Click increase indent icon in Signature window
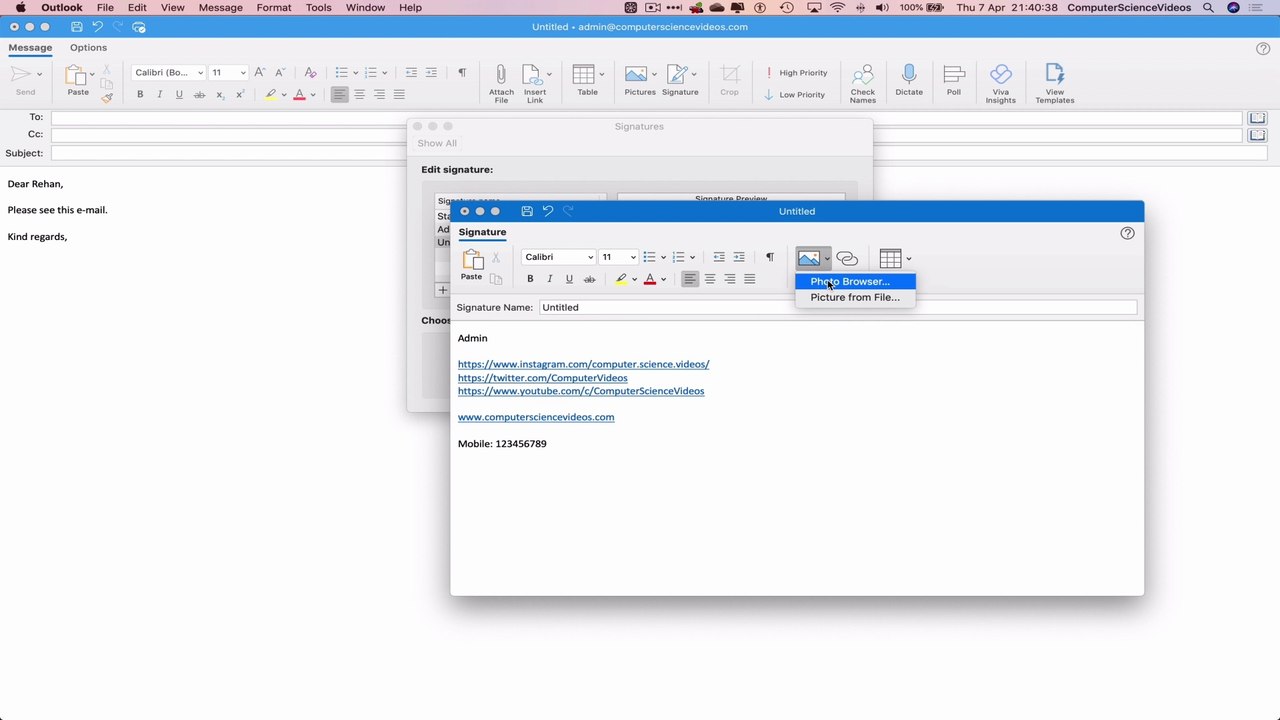This screenshot has height=720, width=1280. point(739,257)
